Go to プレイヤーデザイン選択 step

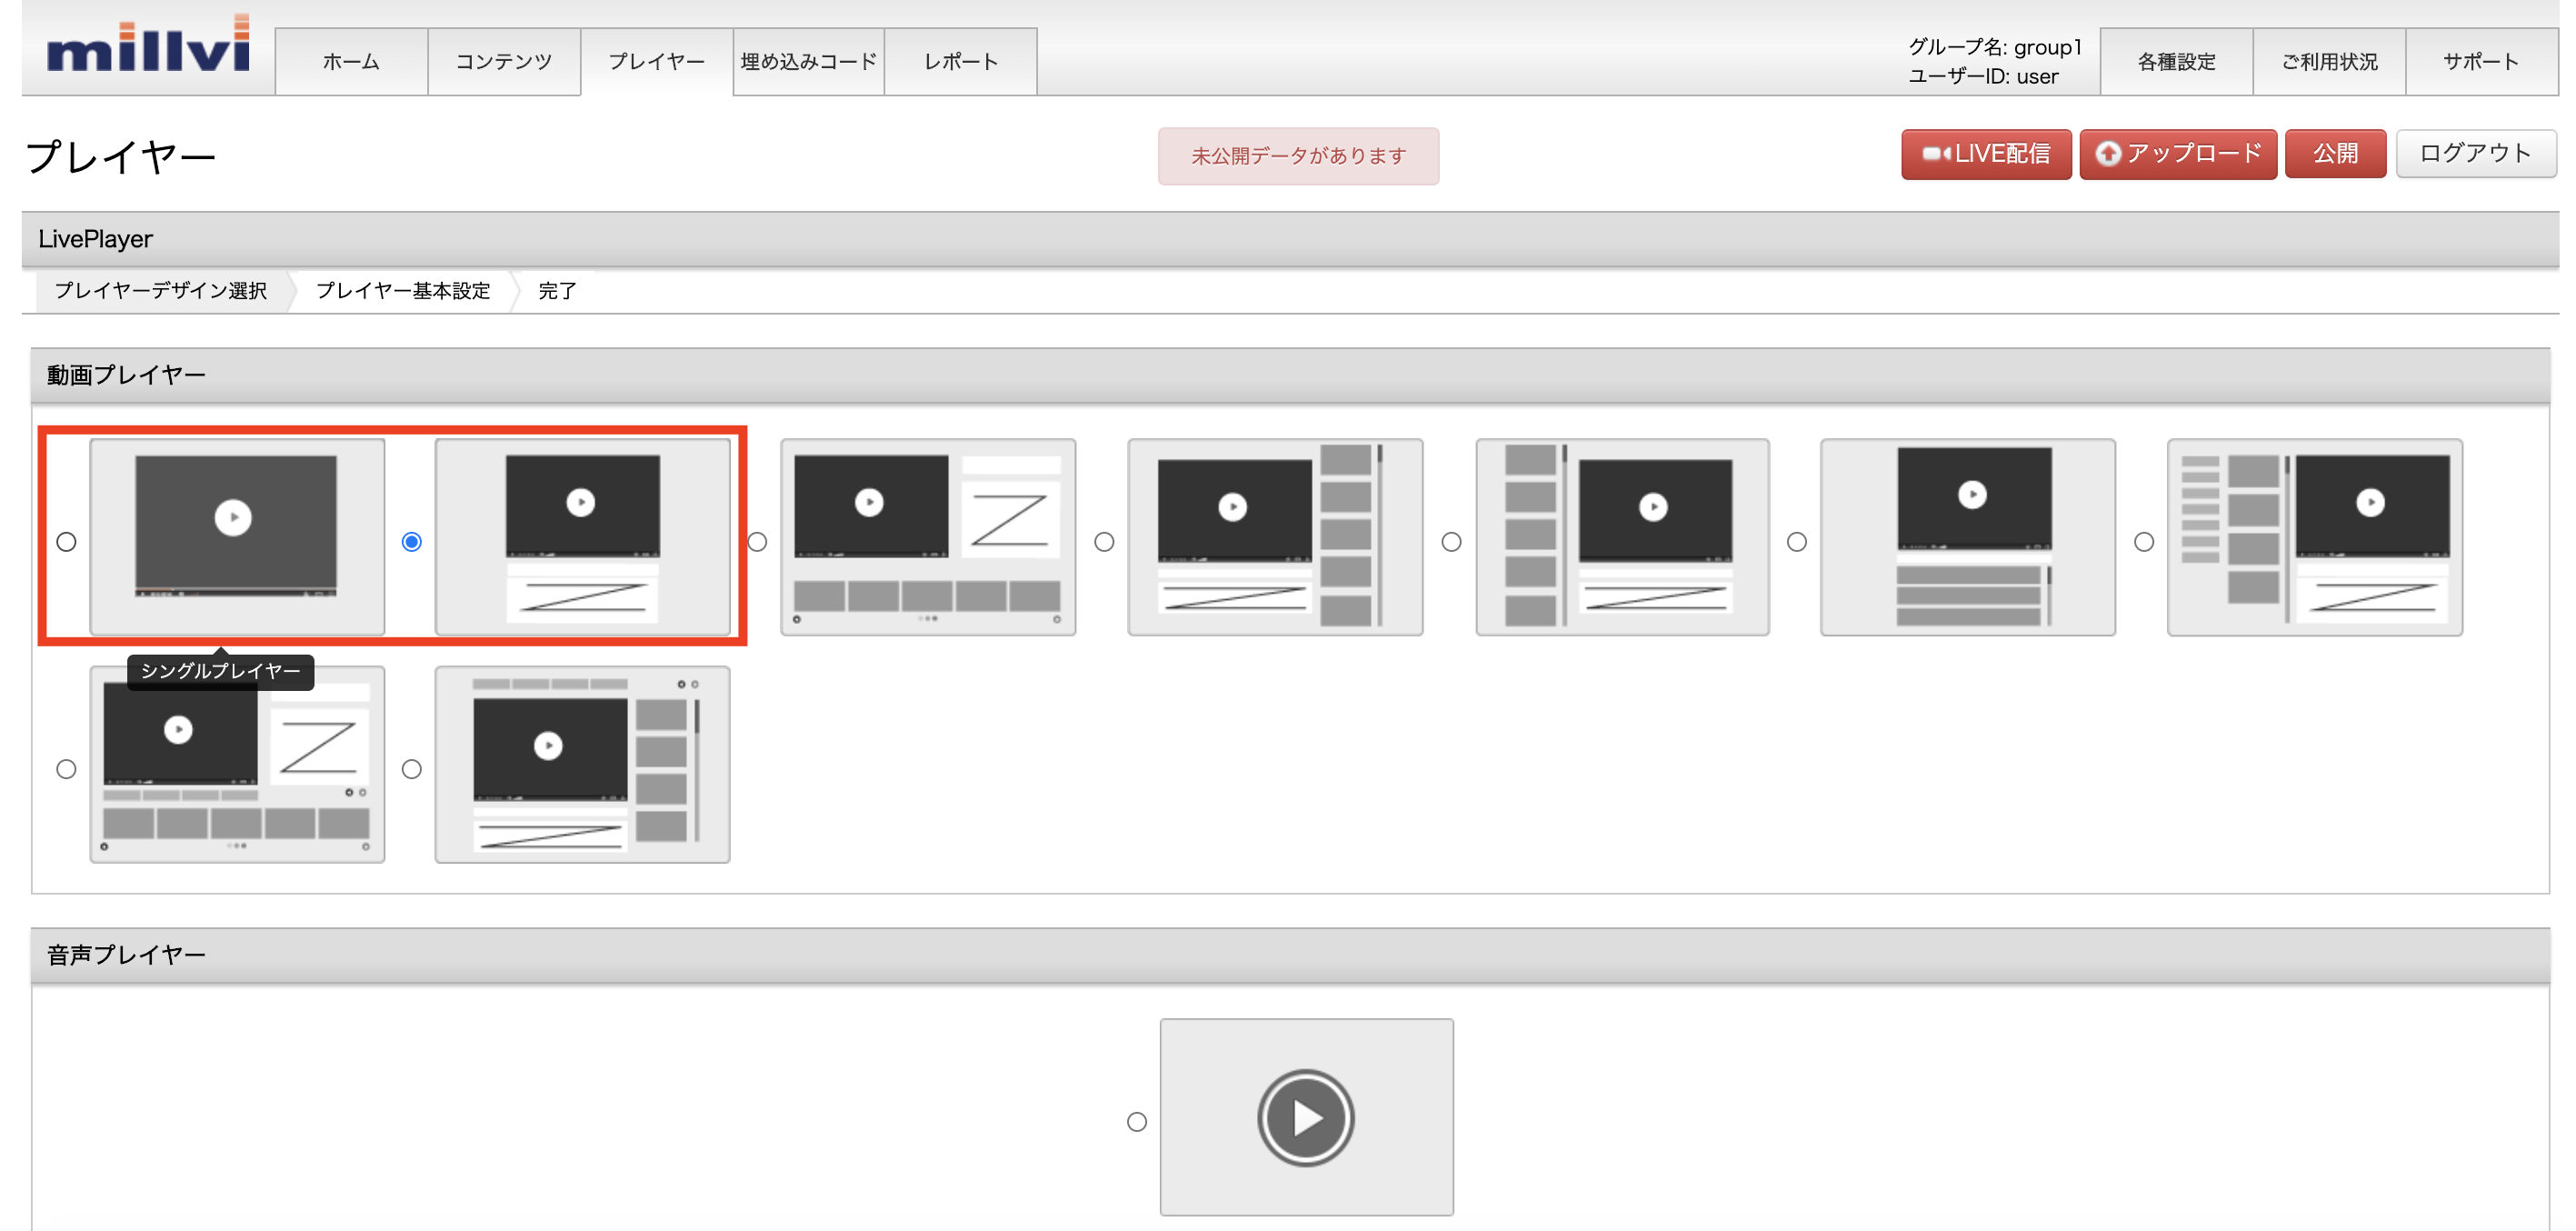tap(161, 291)
